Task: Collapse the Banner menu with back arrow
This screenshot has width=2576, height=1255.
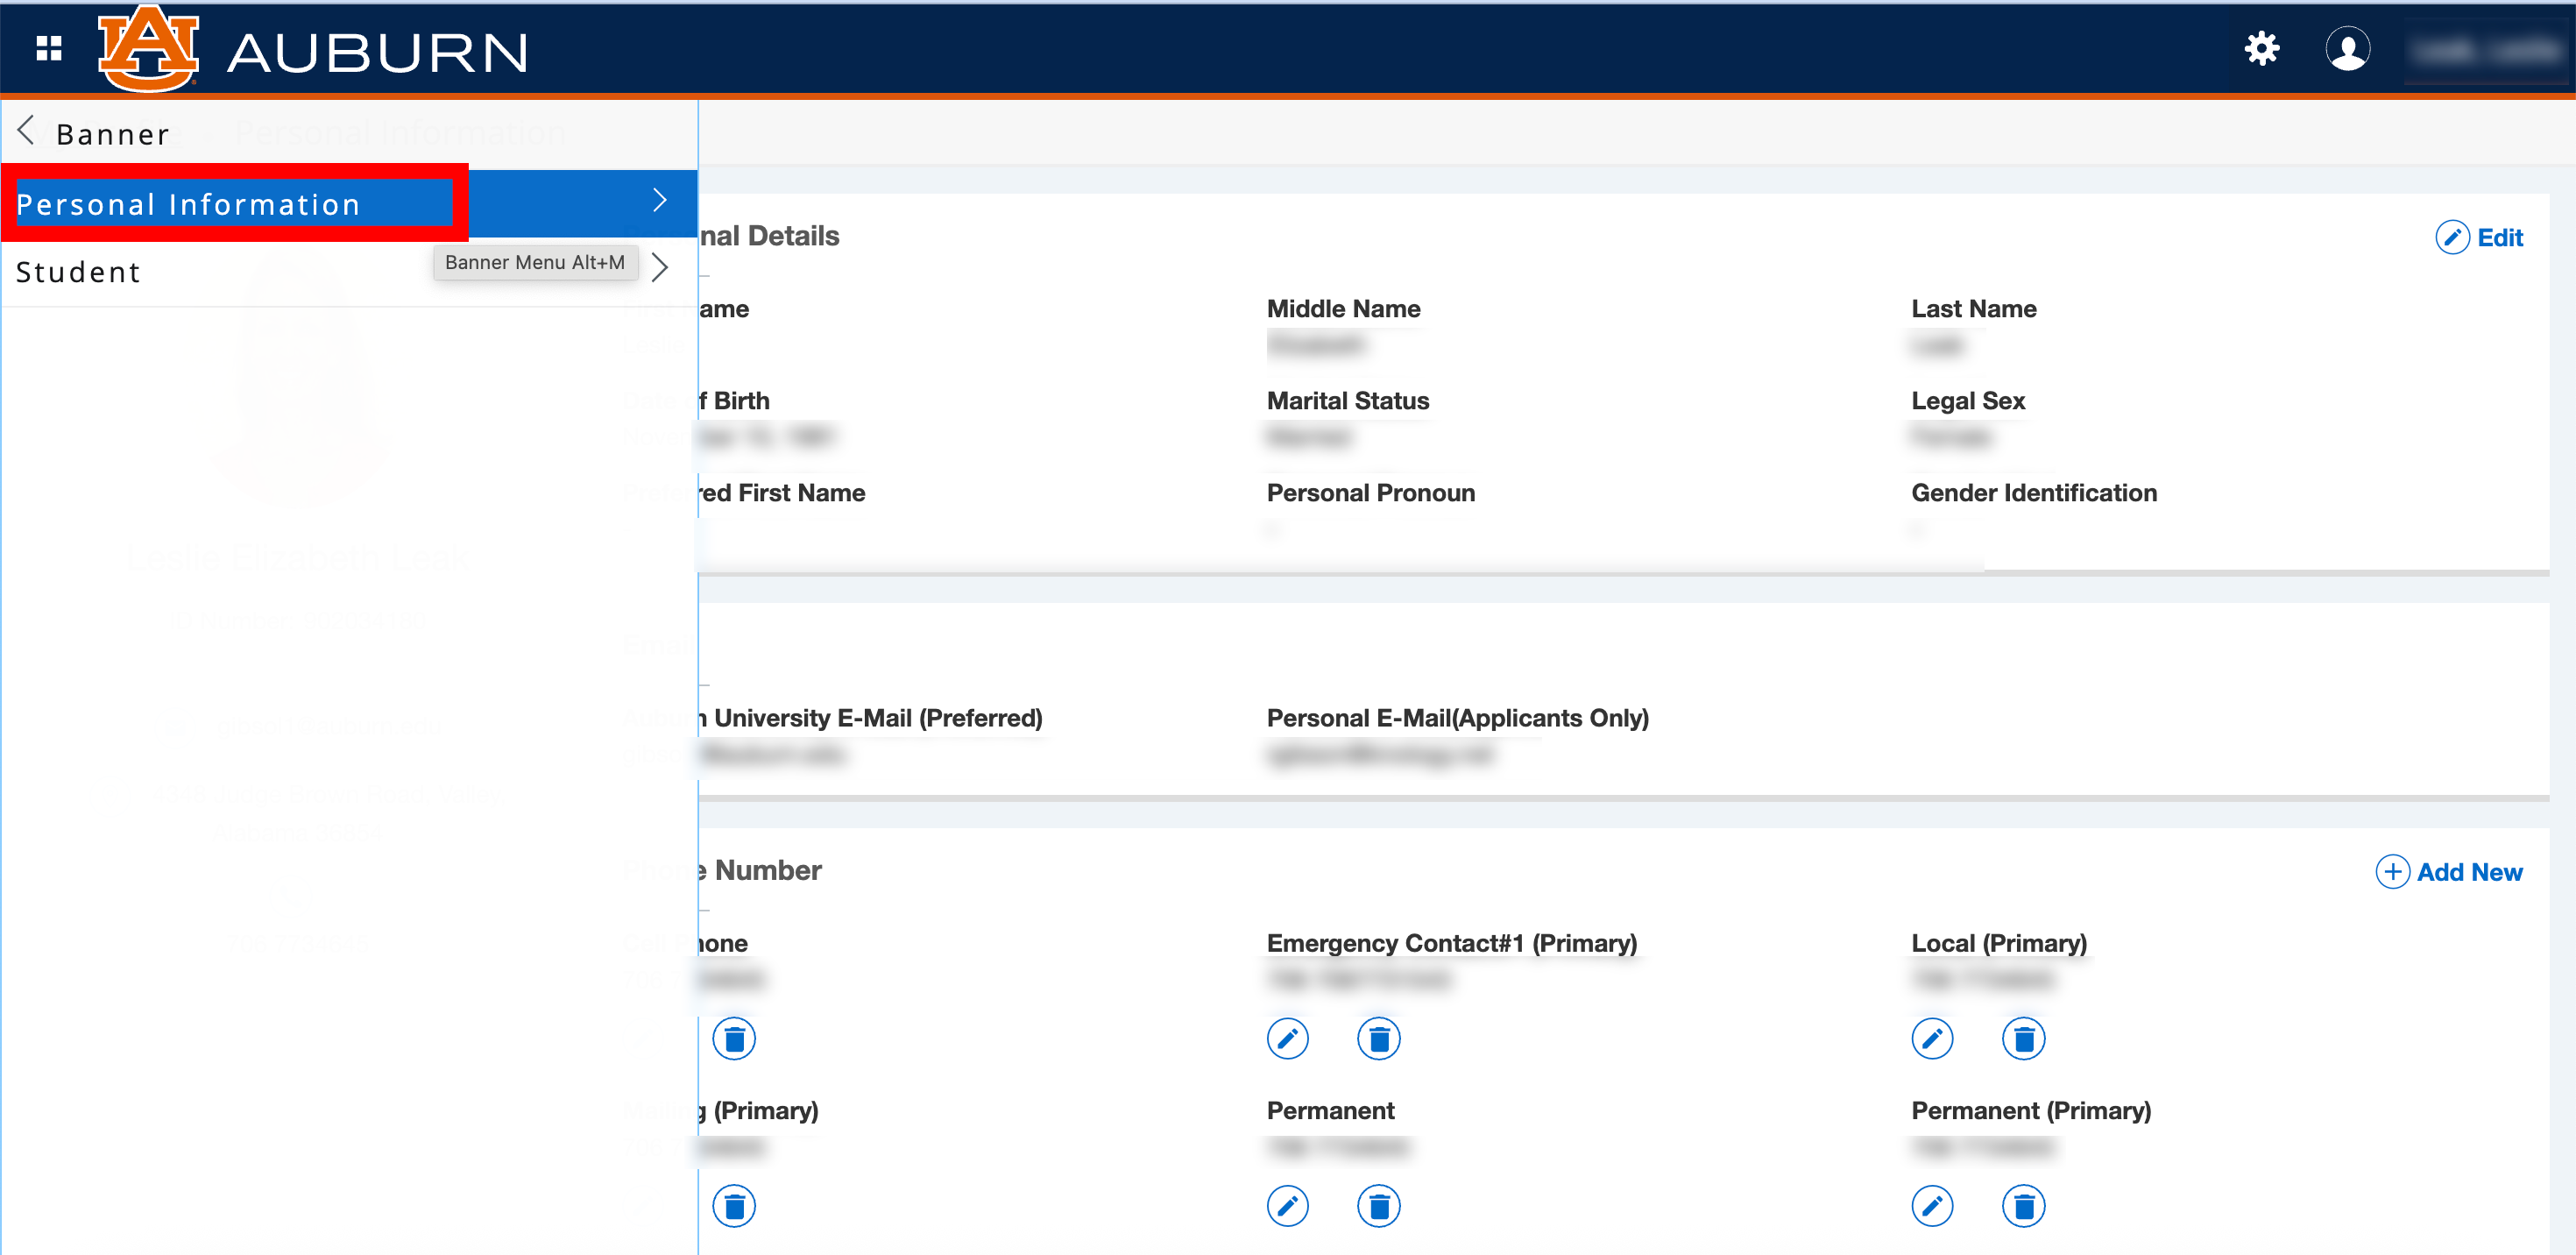Action: point(25,130)
